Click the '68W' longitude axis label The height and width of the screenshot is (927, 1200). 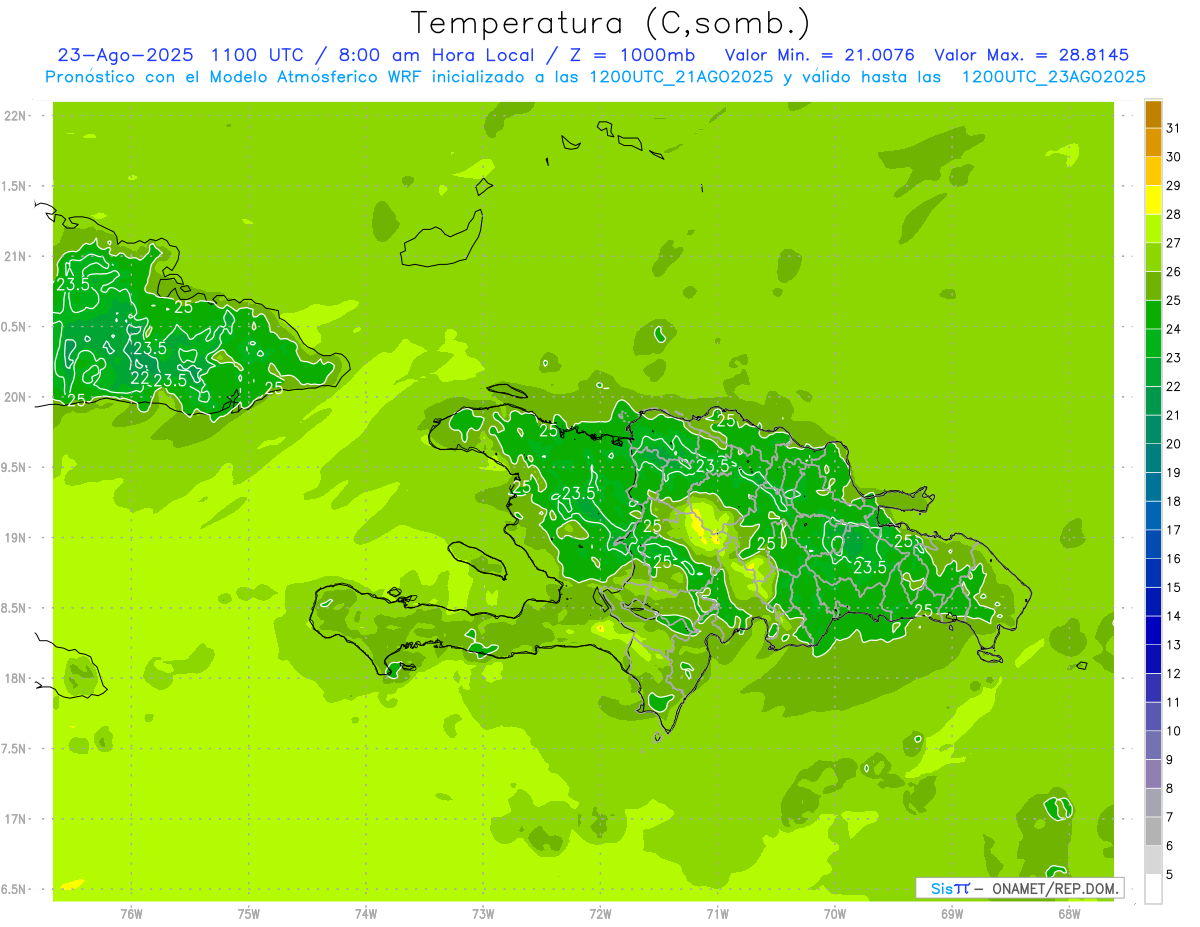[1069, 914]
